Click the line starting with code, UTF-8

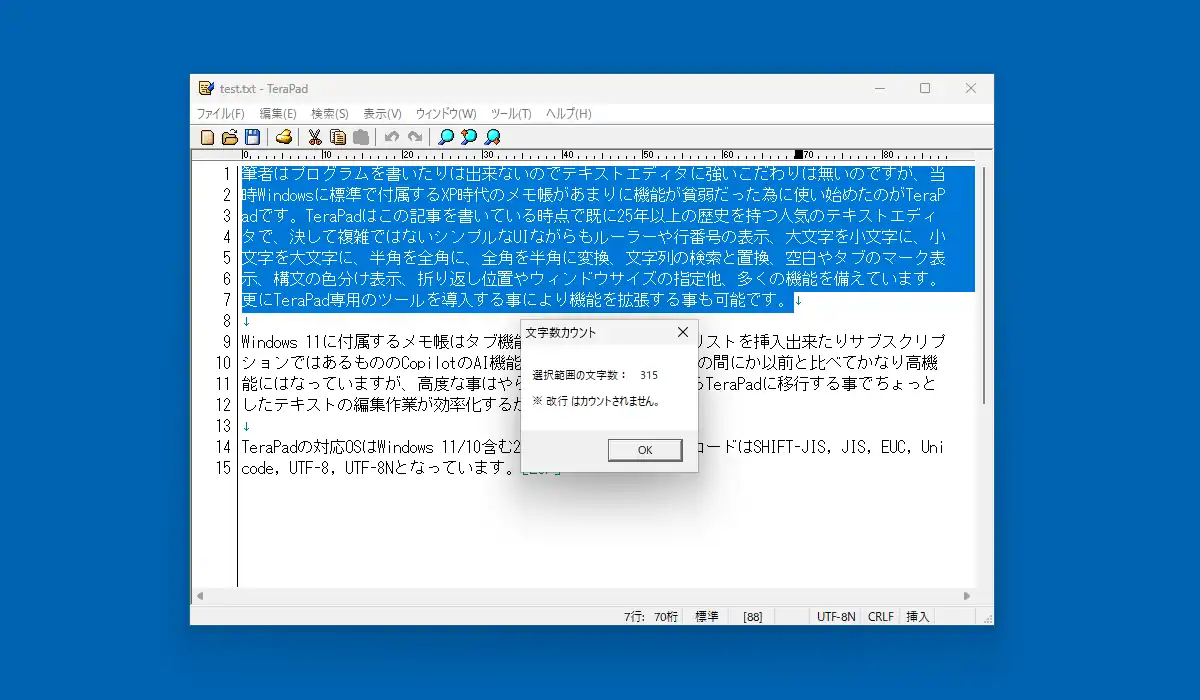pos(400,468)
